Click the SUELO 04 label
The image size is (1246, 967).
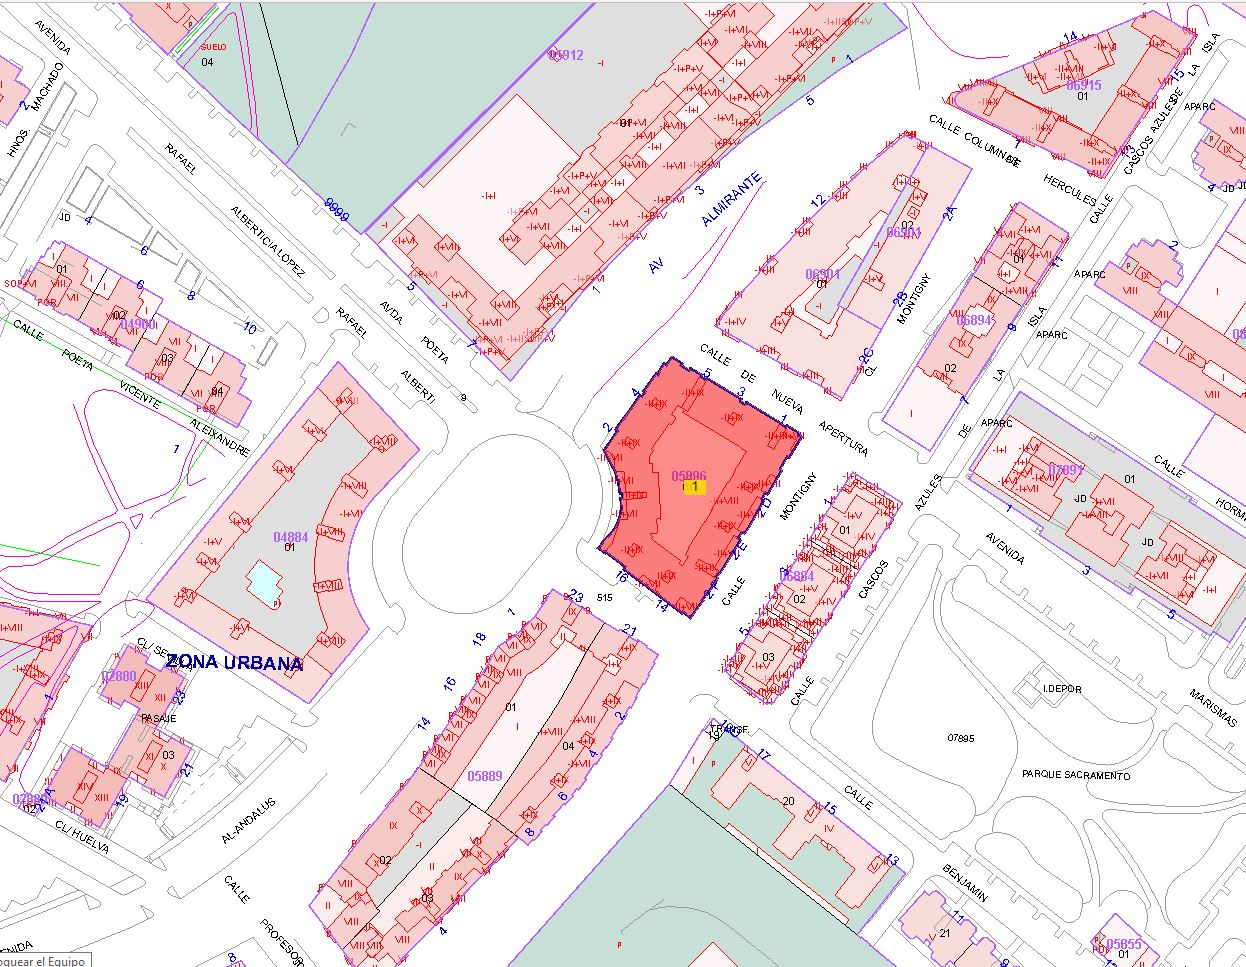pos(212,54)
